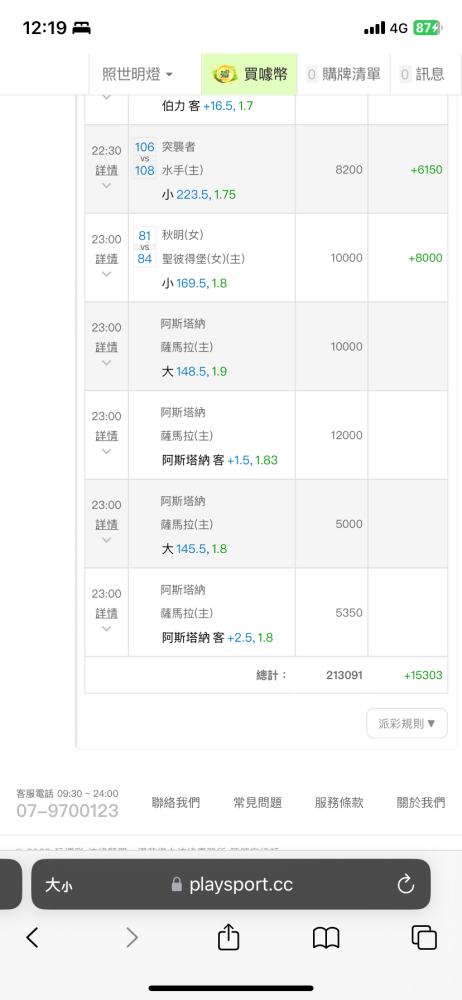Tap the Safari forward arrow

[131, 938]
